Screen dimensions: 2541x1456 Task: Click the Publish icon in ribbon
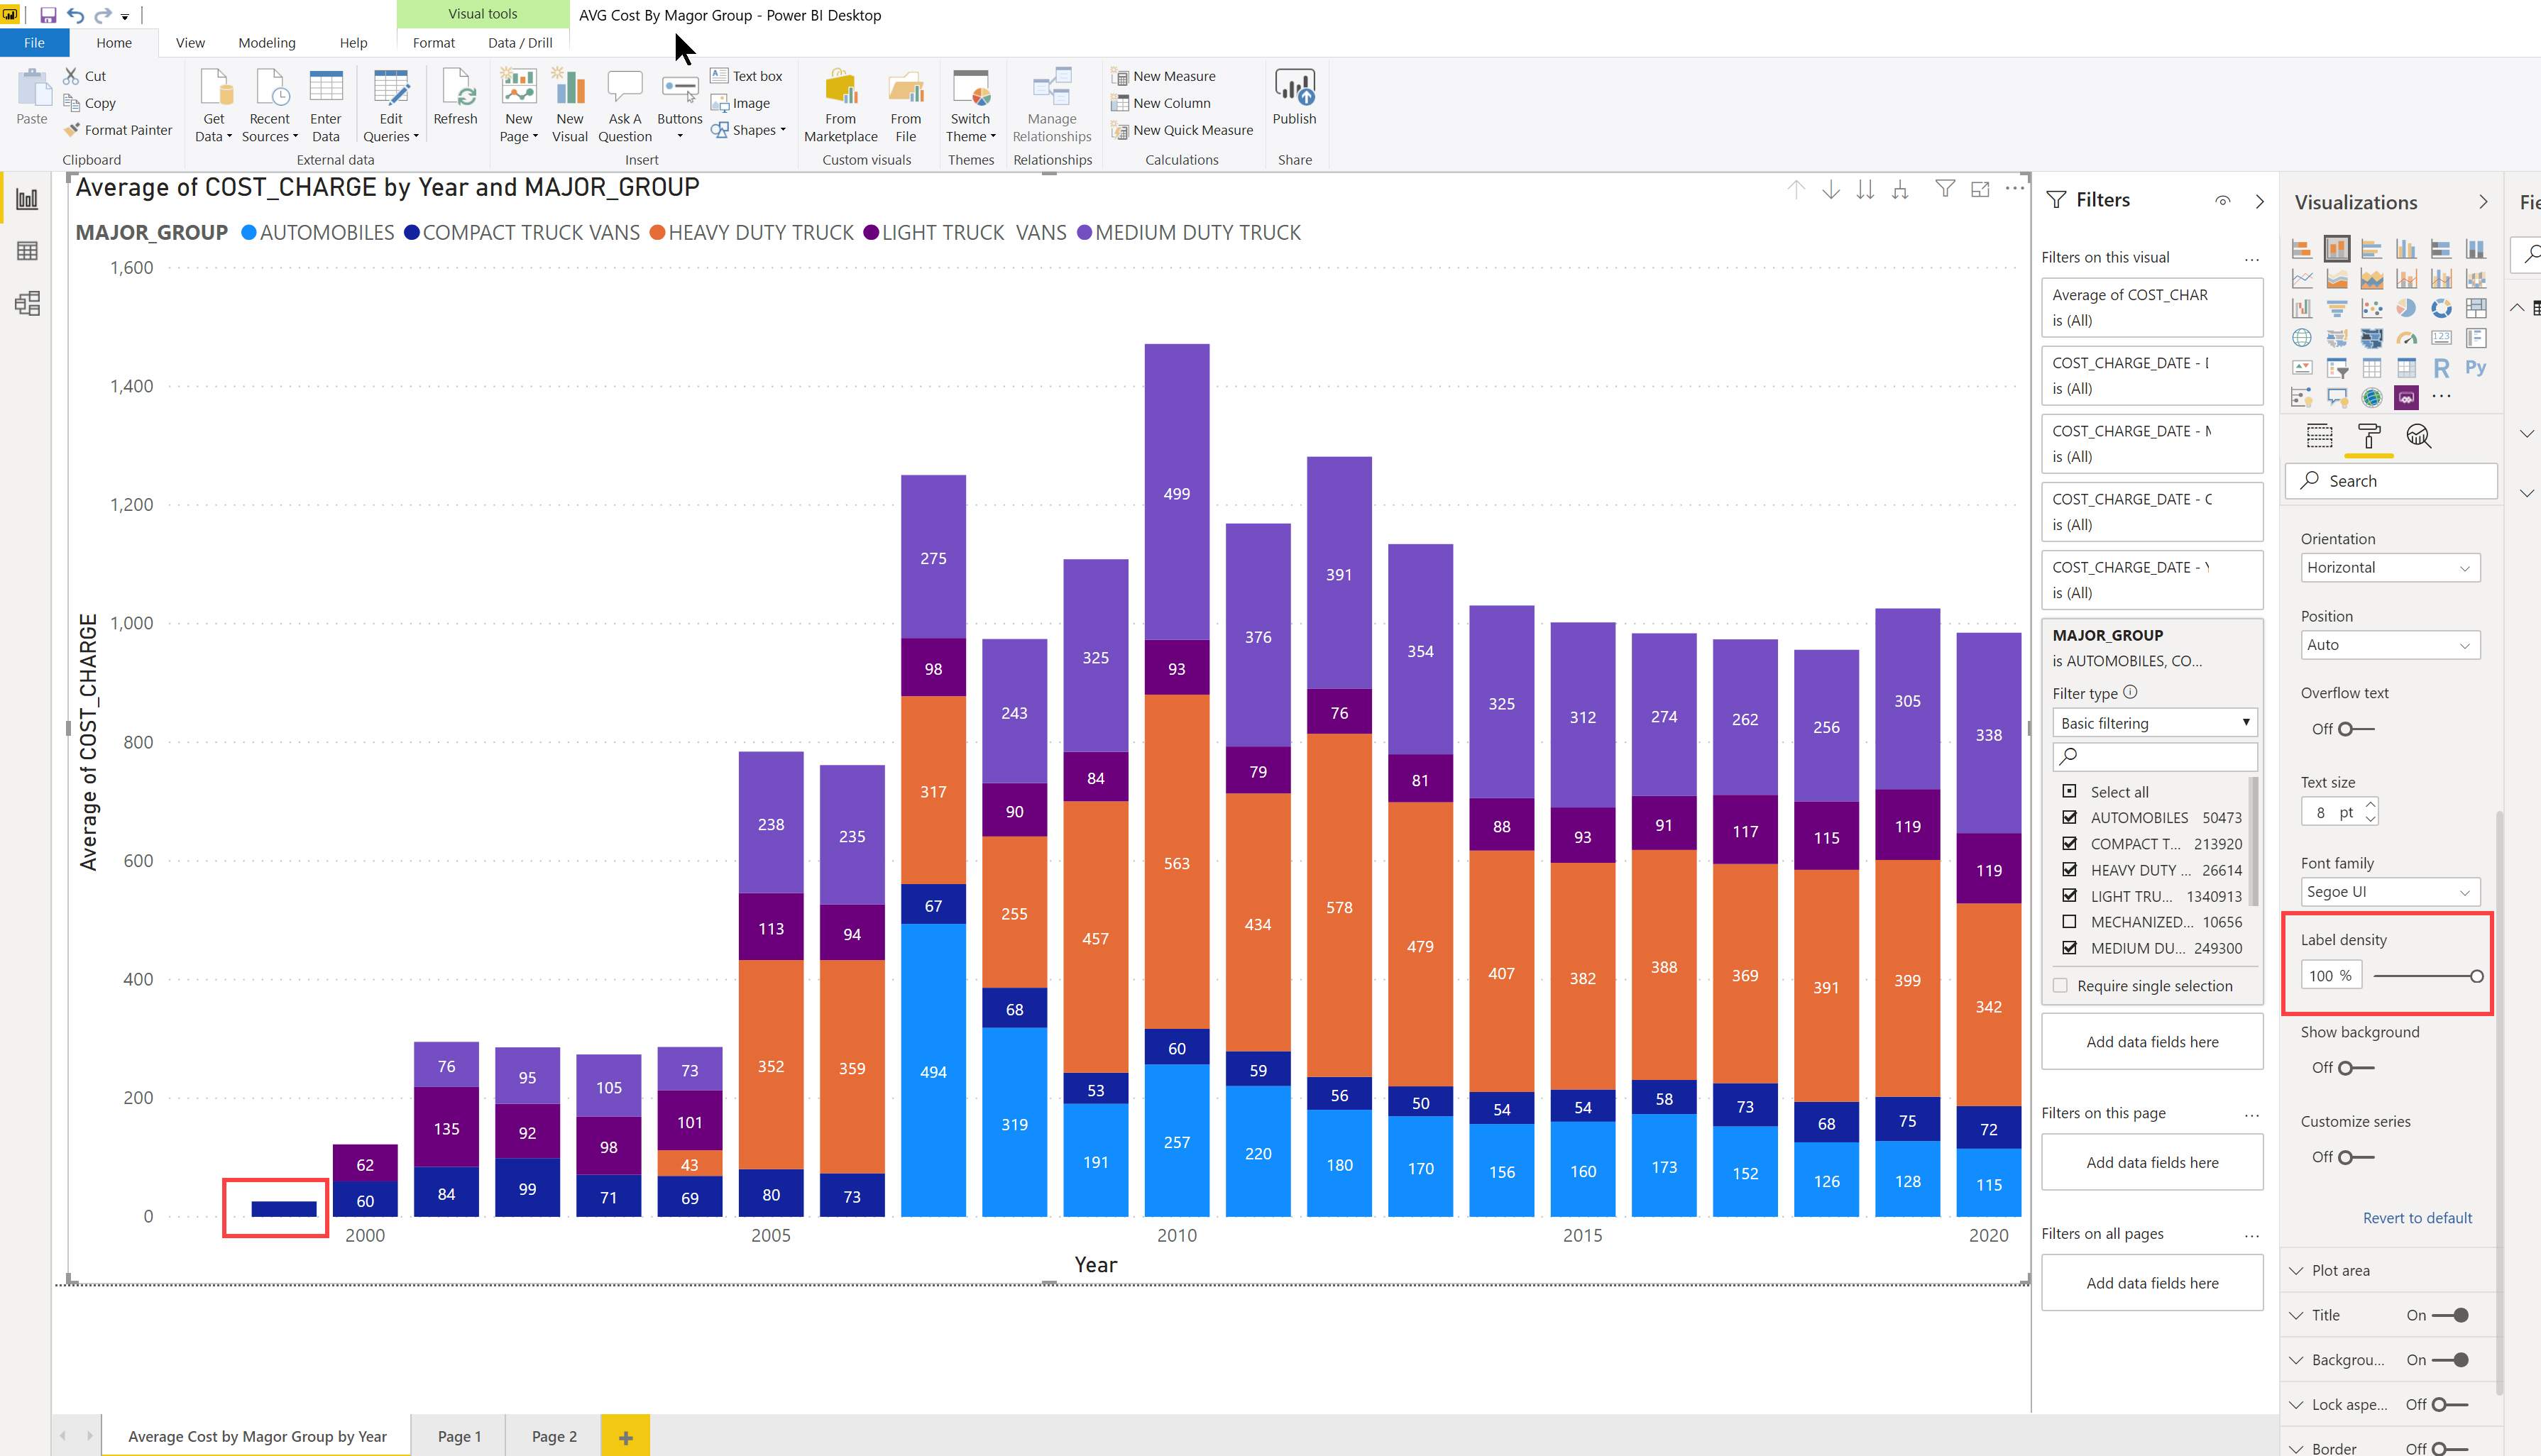1294,88
